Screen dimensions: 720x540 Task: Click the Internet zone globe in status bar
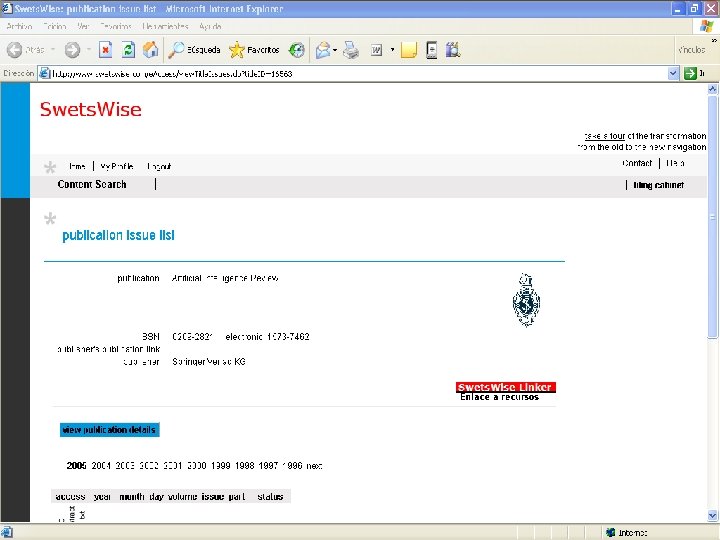click(610, 533)
